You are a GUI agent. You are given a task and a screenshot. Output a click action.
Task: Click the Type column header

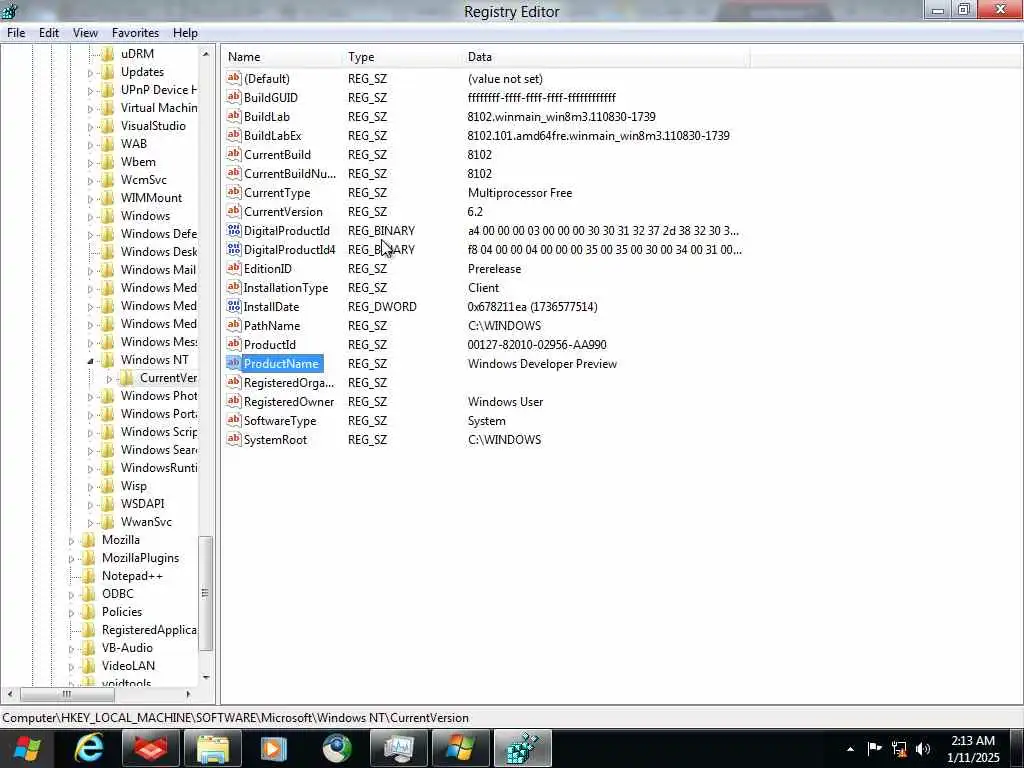pyautogui.click(x=402, y=57)
